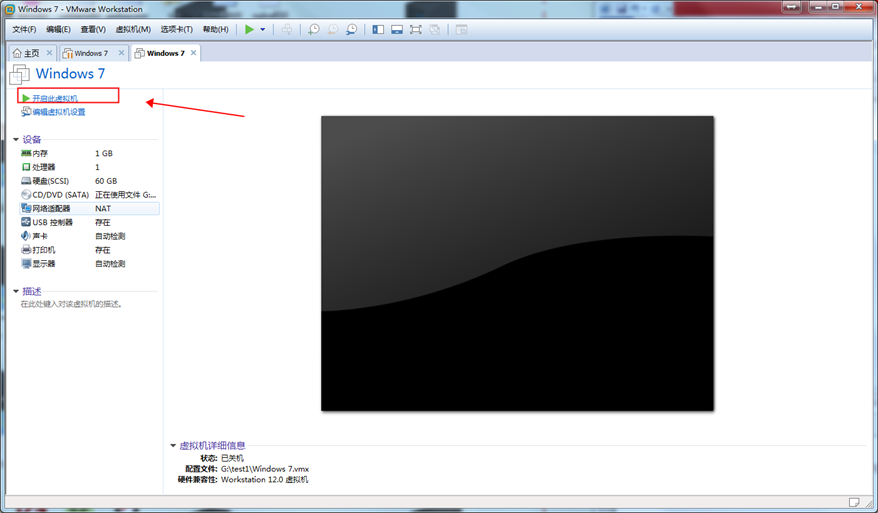Viewport: 878px width, 513px height.
Task: Click the 已关机 status text
Action: (232, 458)
